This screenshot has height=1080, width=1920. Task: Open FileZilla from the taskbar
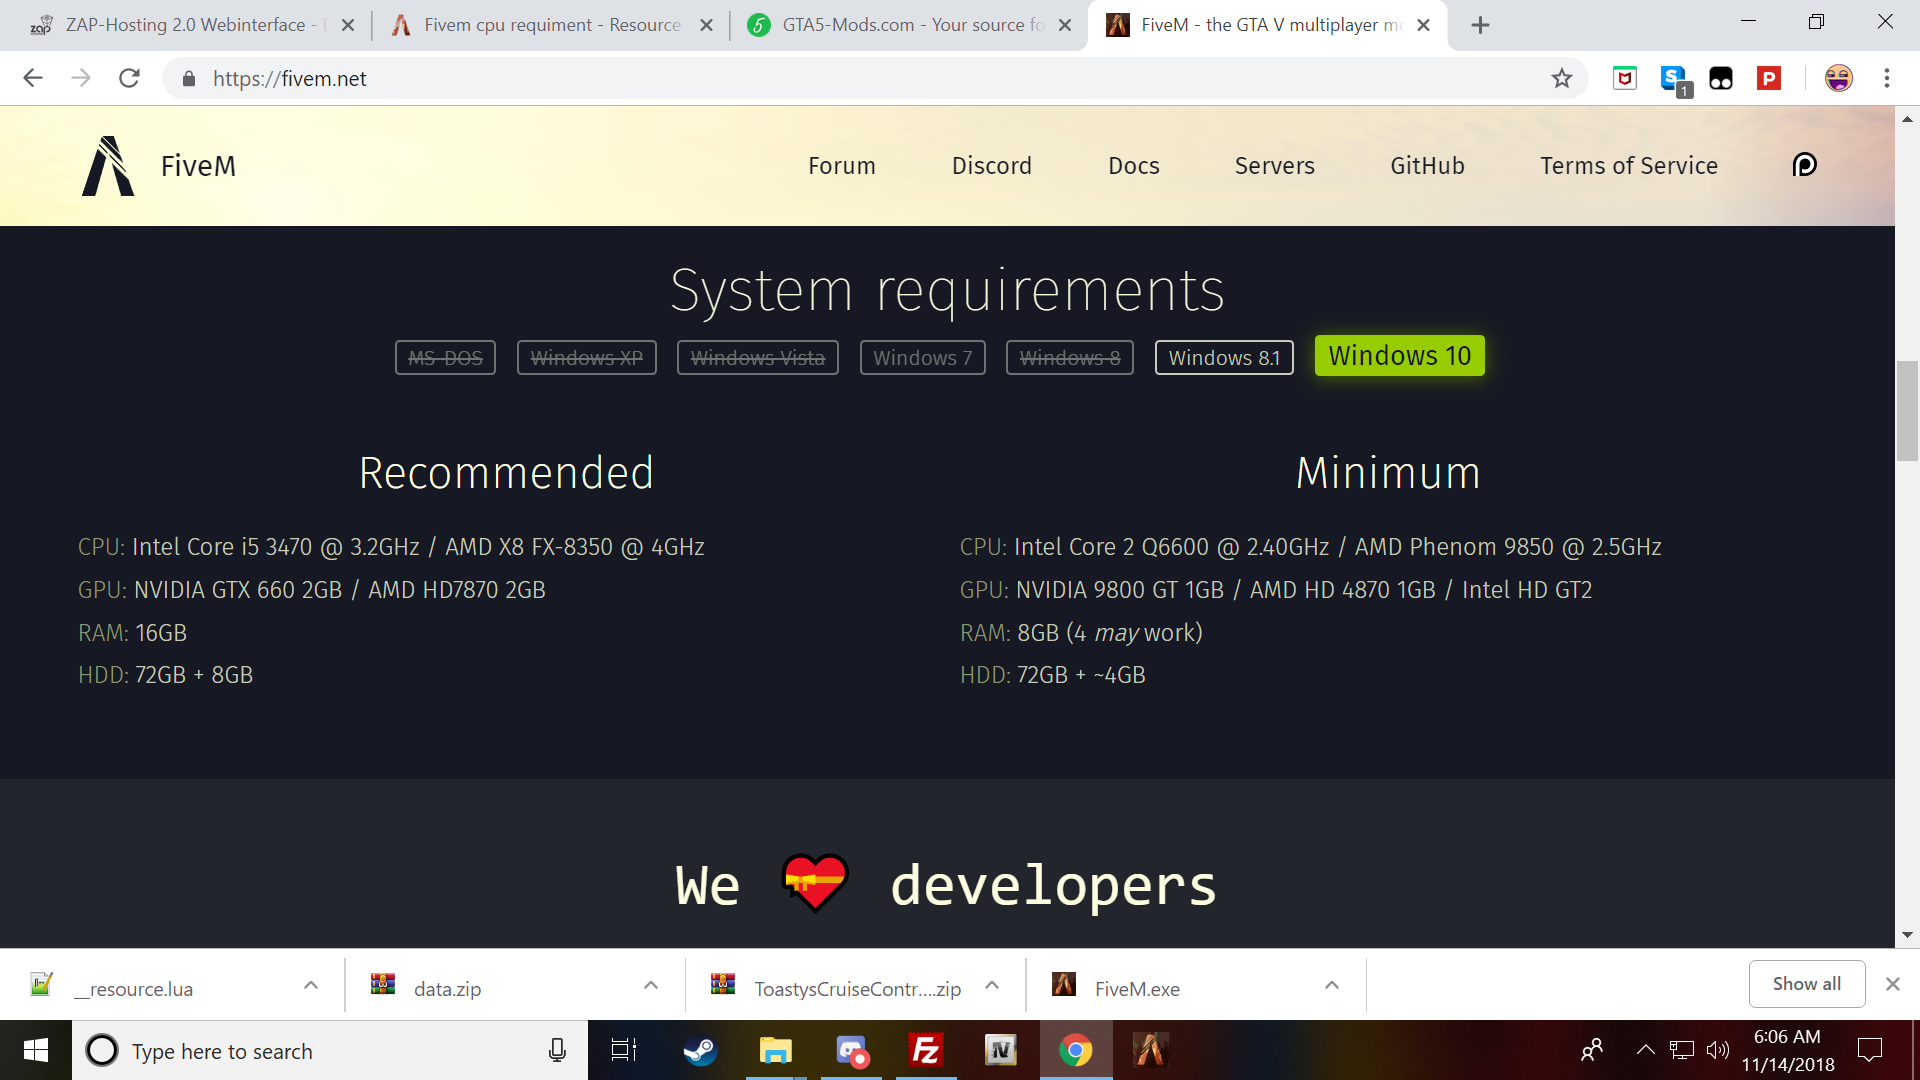926,1050
